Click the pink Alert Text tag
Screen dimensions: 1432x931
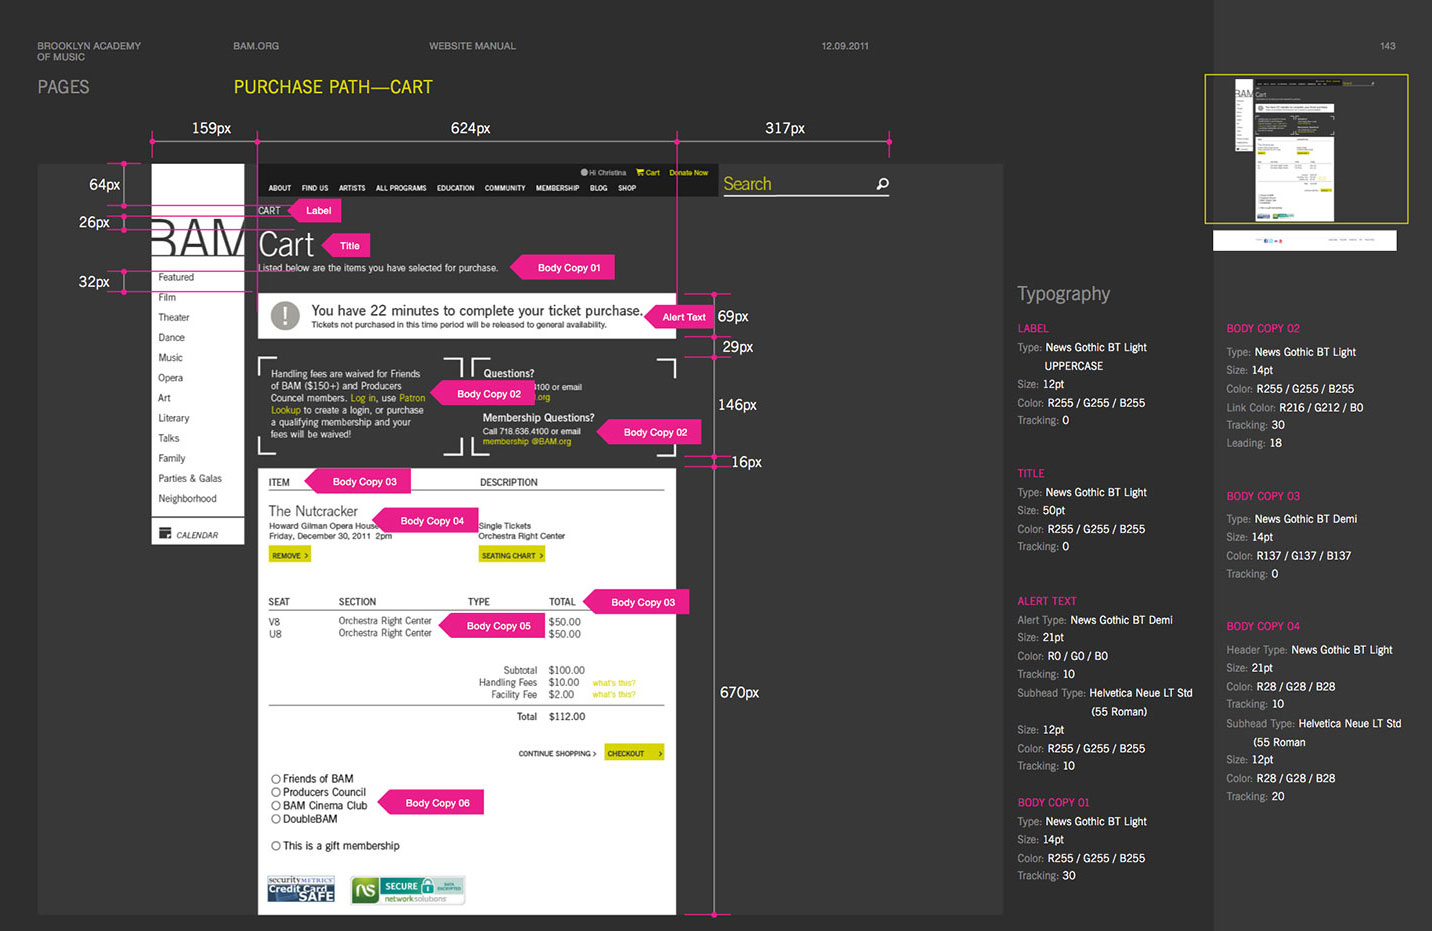[x=684, y=317]
